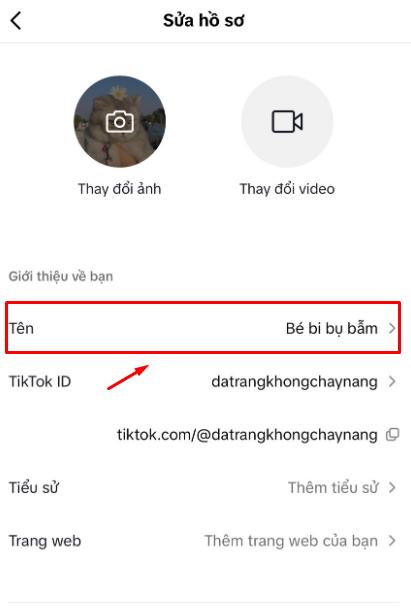
Task: Open the chevron next to Bé bi bụ bẫm
Action: (392, 328)
